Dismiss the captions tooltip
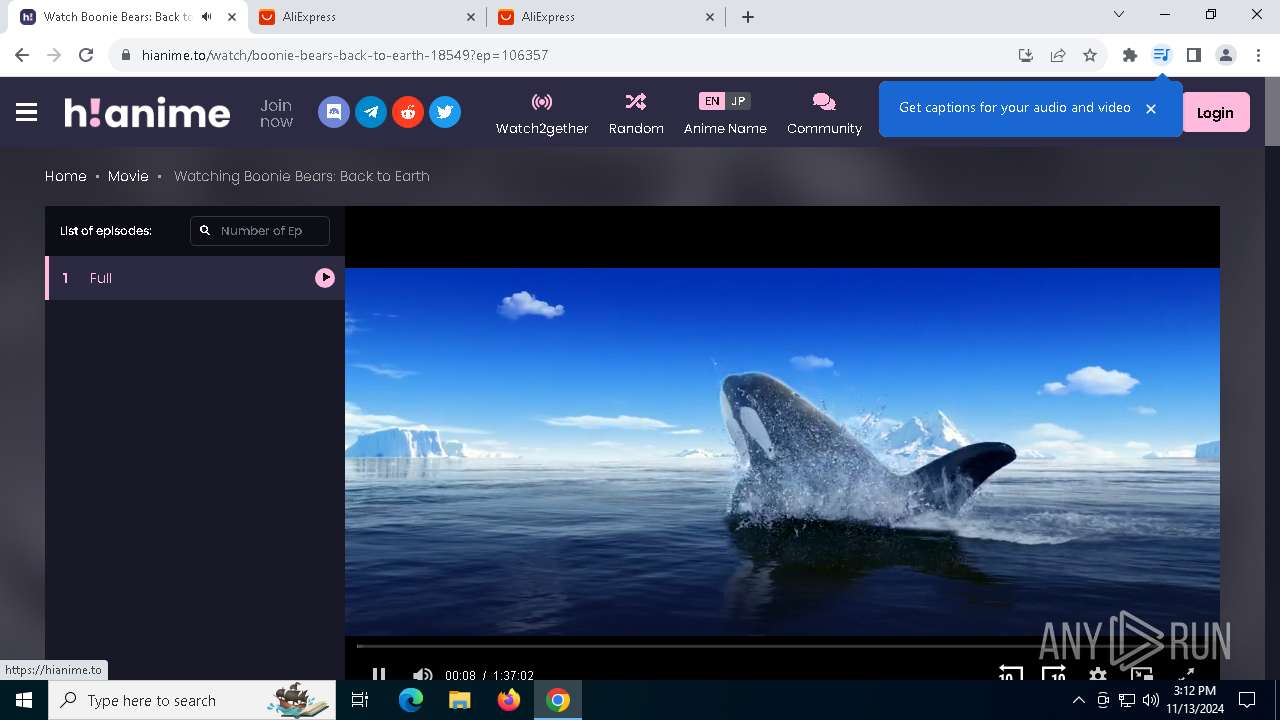1280x720 pixels. (1151, 108)
